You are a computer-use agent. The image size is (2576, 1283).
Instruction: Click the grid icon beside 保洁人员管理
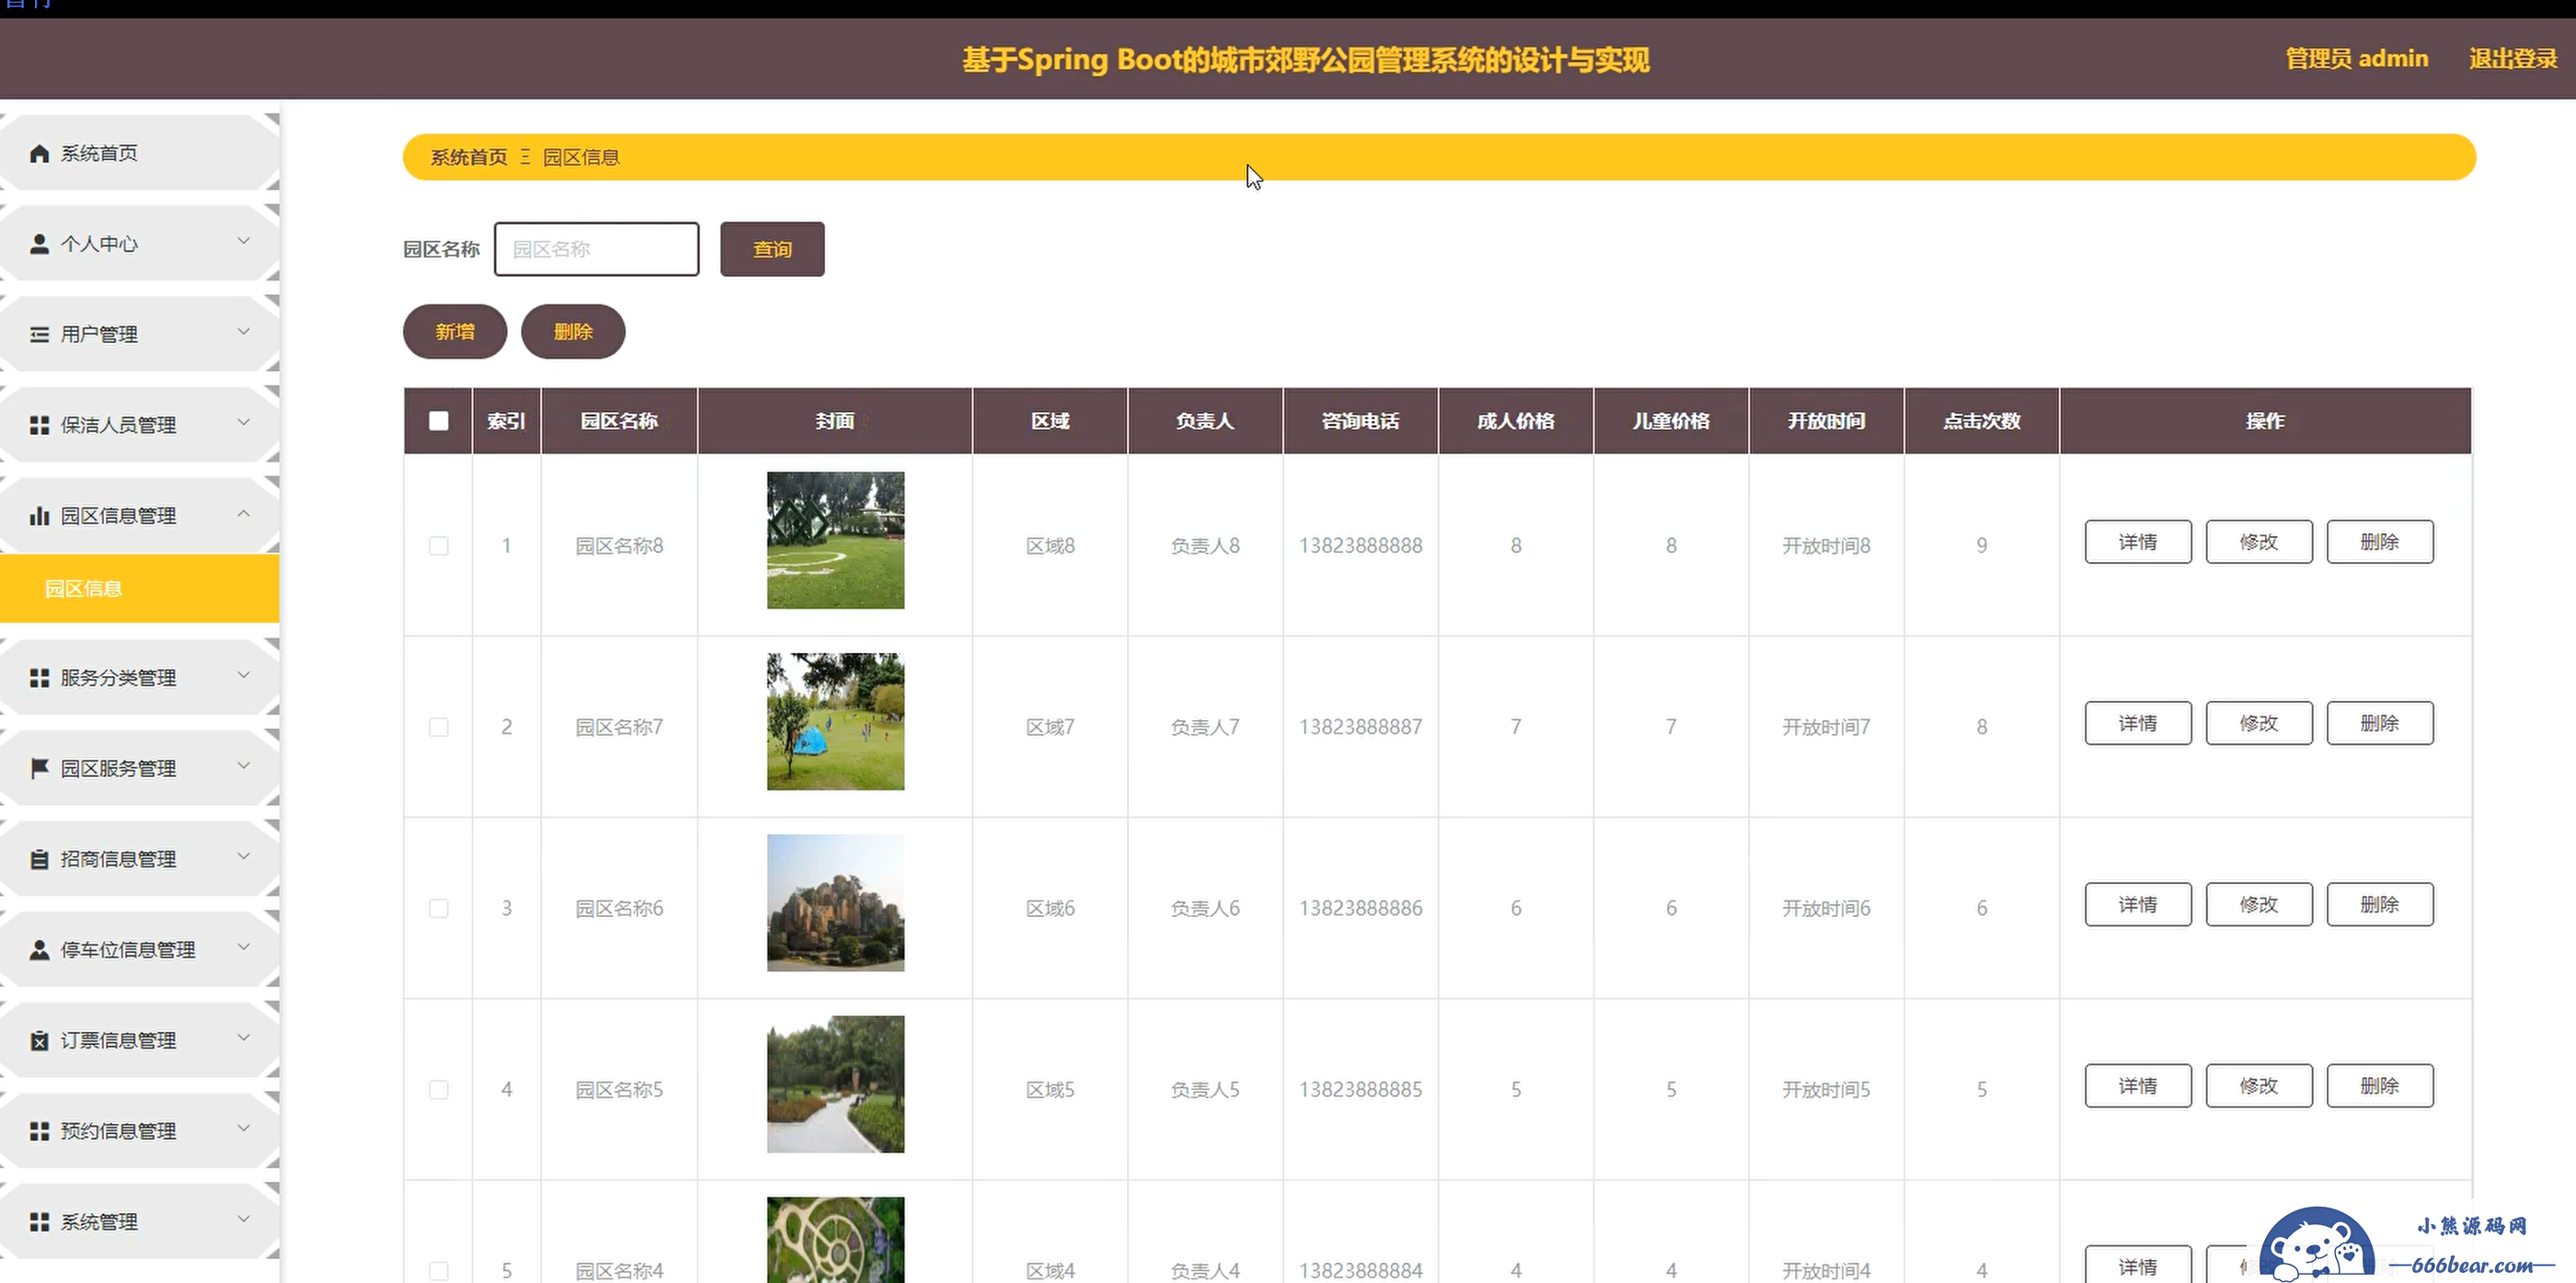[39, 425]
